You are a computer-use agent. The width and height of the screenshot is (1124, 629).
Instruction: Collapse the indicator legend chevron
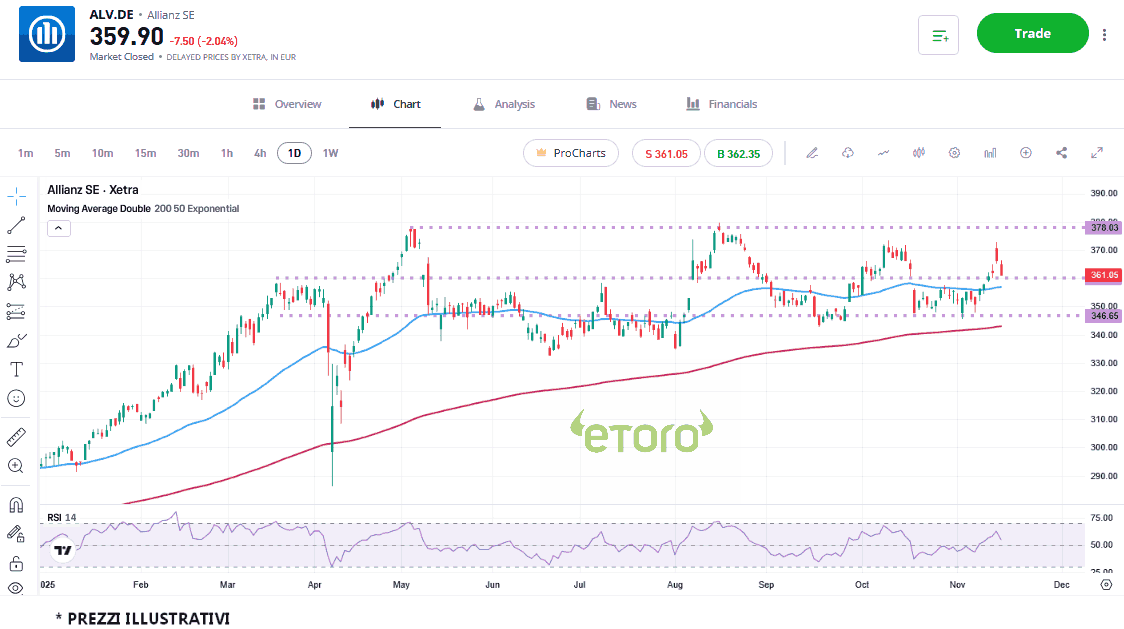tap(58, 228)
